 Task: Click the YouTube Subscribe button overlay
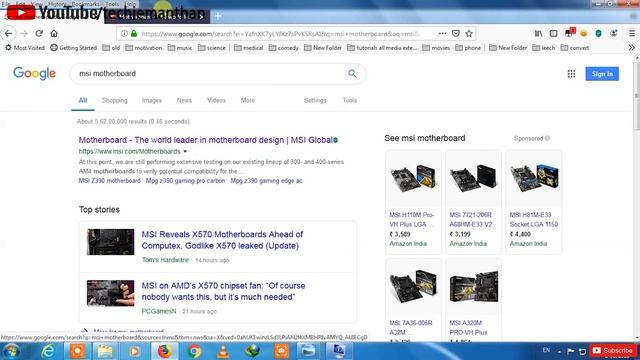613,350
